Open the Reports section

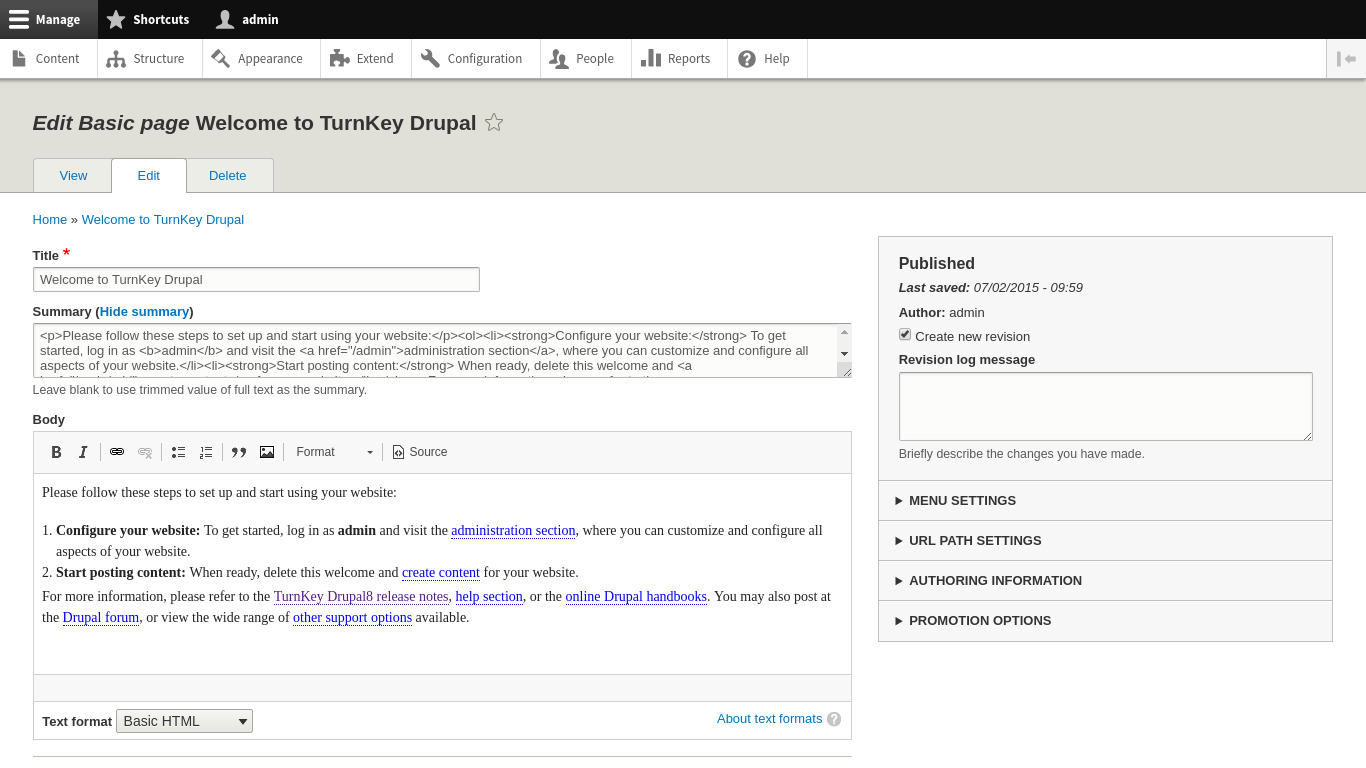(x=680, y=58)
